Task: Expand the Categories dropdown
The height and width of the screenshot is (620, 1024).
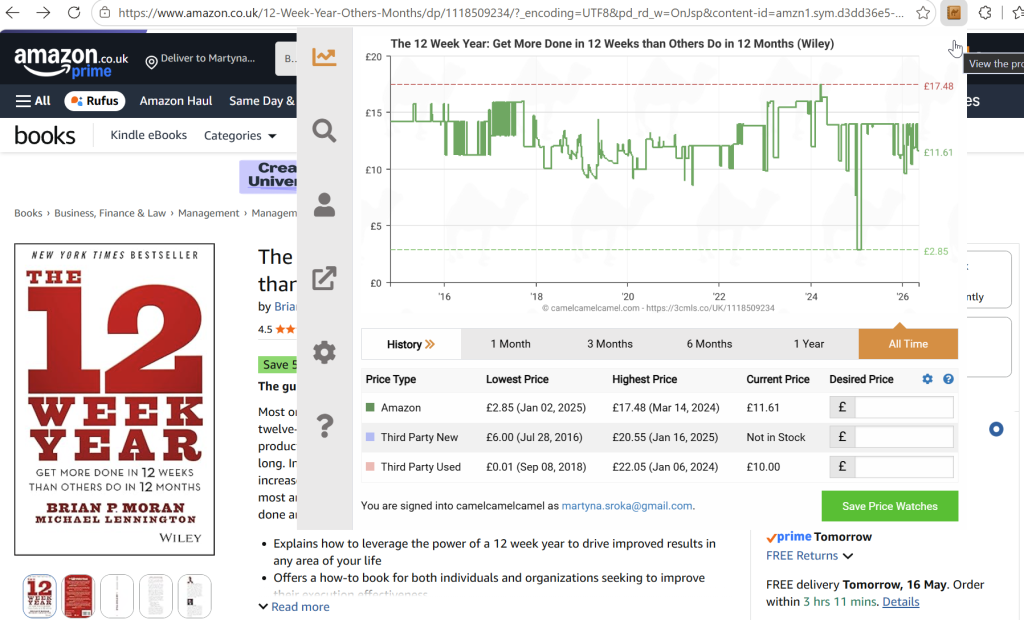Action: click(240, 135)
